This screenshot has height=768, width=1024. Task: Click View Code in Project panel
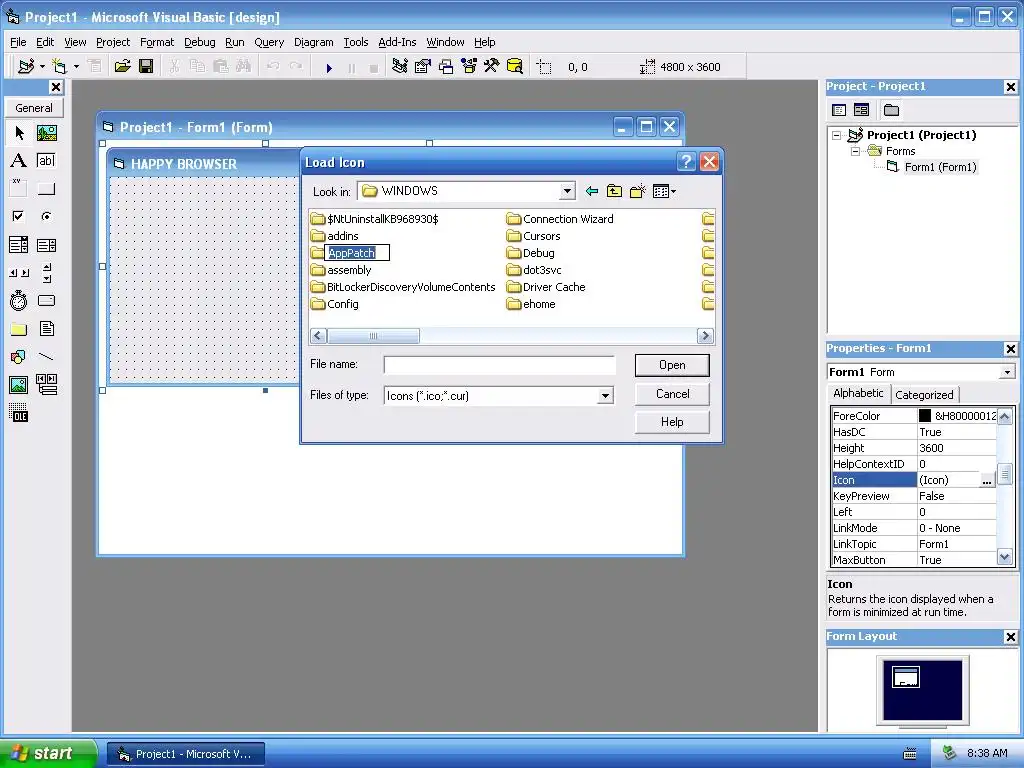click(839, 110)
